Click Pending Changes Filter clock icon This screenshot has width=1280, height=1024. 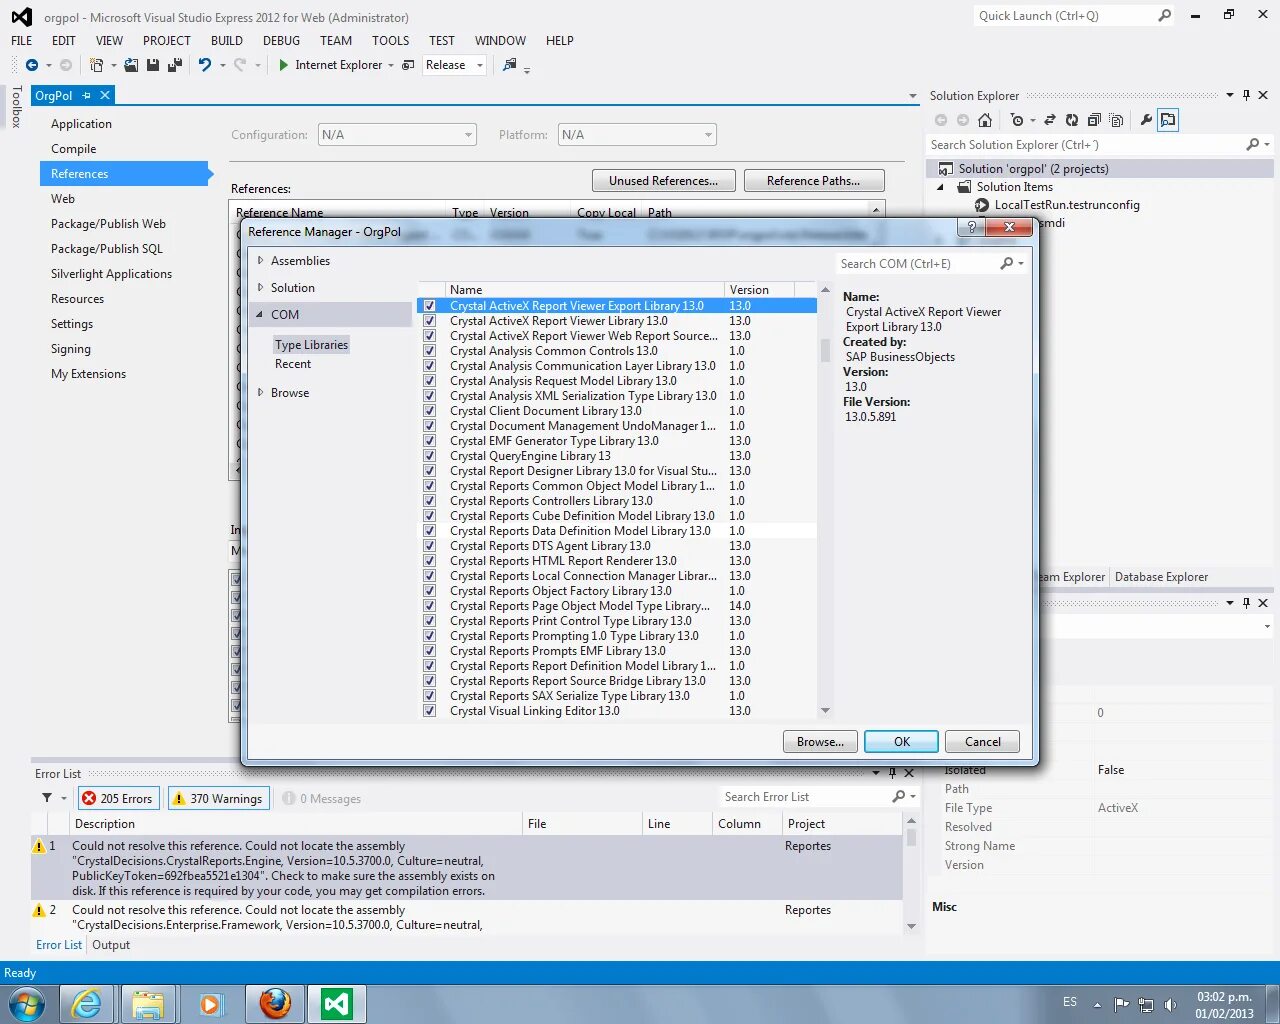1017,120
